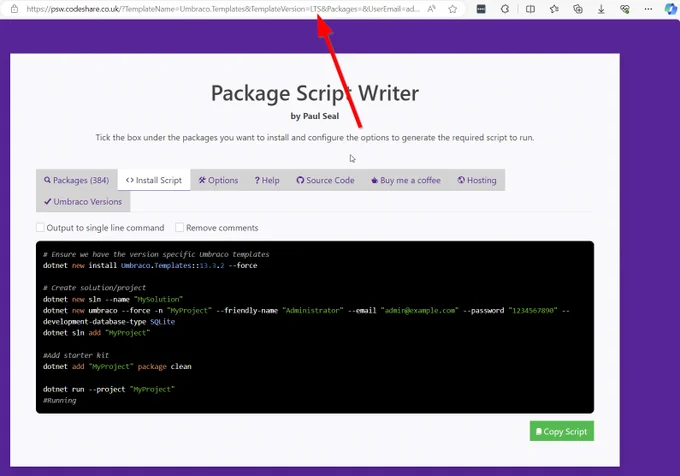Open the Source Code tab

pyautogui.click(x=325, y=180)
